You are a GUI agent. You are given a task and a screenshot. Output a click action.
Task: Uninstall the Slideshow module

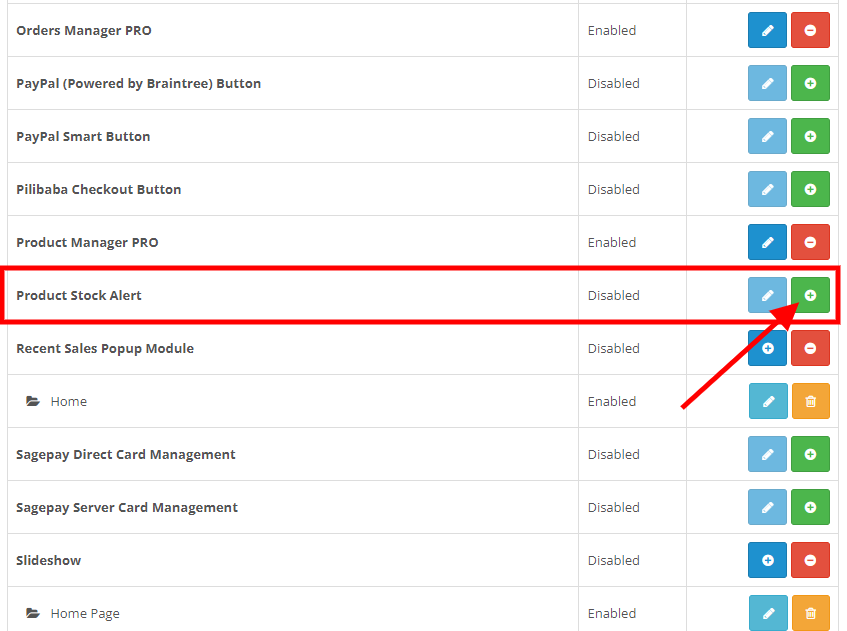point(810,560)
